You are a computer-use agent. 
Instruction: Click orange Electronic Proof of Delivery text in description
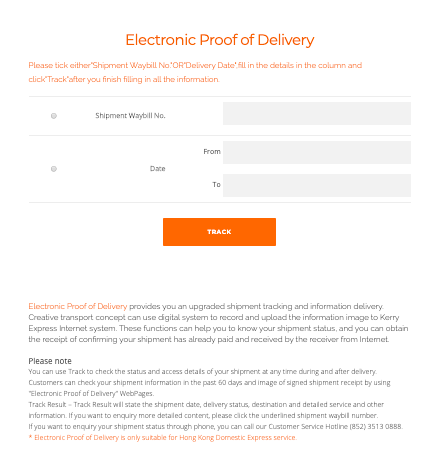click(78, 306)
